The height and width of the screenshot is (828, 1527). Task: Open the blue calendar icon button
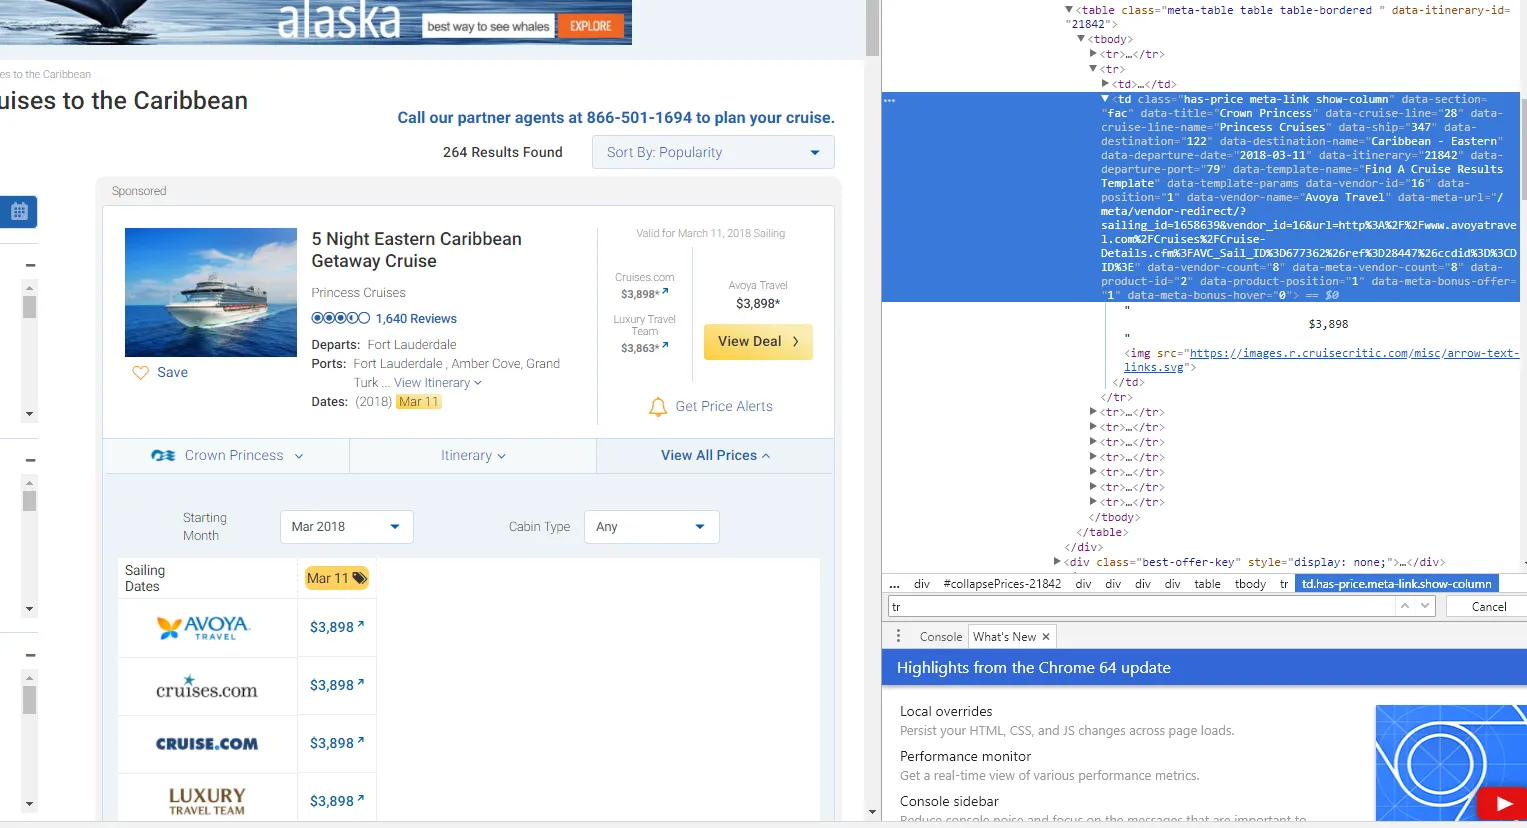click(x=19, y=211)
